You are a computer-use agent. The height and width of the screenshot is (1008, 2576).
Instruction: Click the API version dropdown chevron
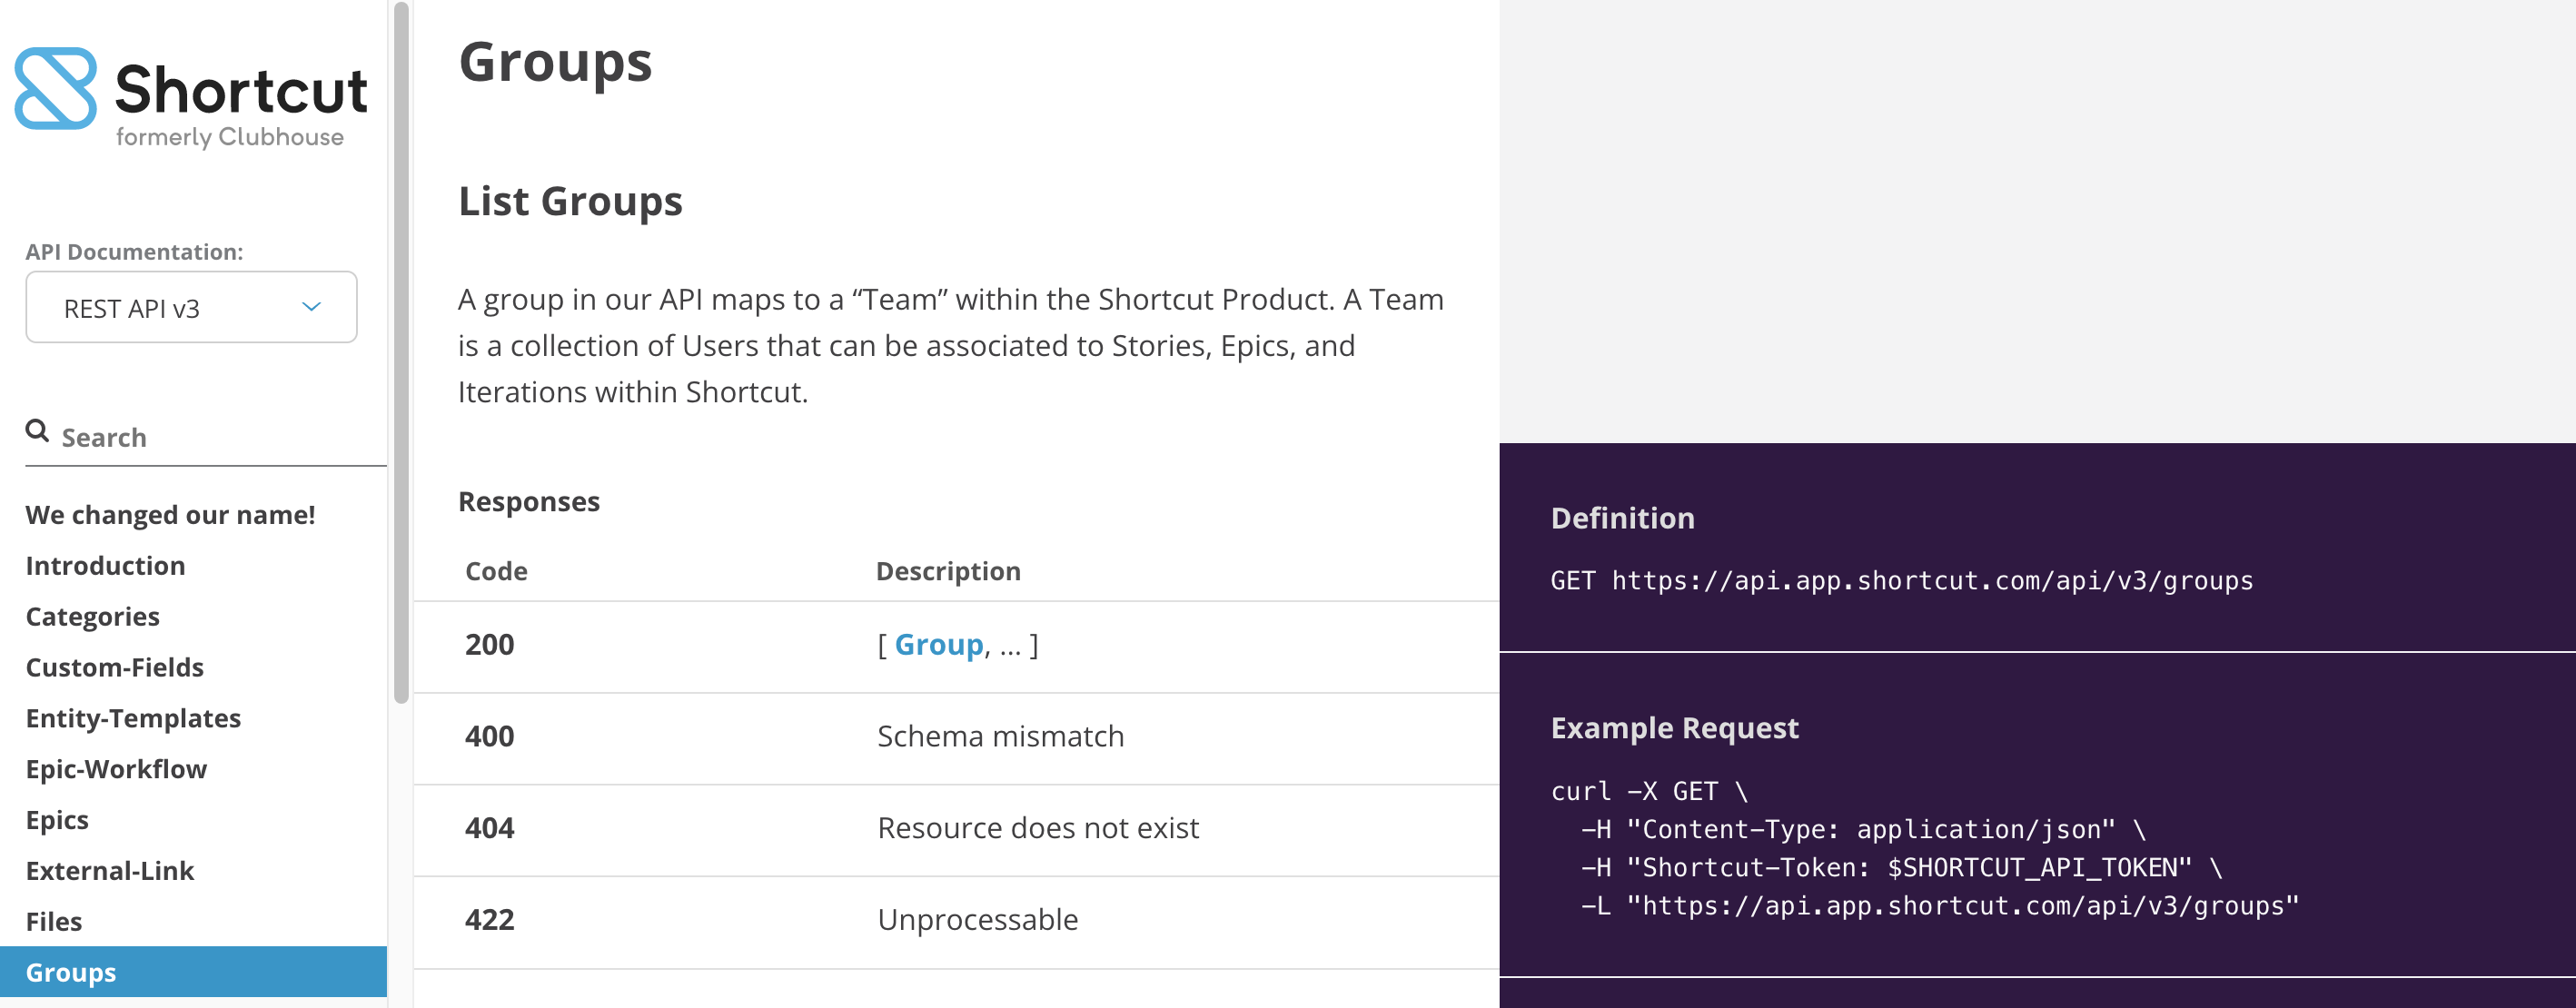coord(311,307)
